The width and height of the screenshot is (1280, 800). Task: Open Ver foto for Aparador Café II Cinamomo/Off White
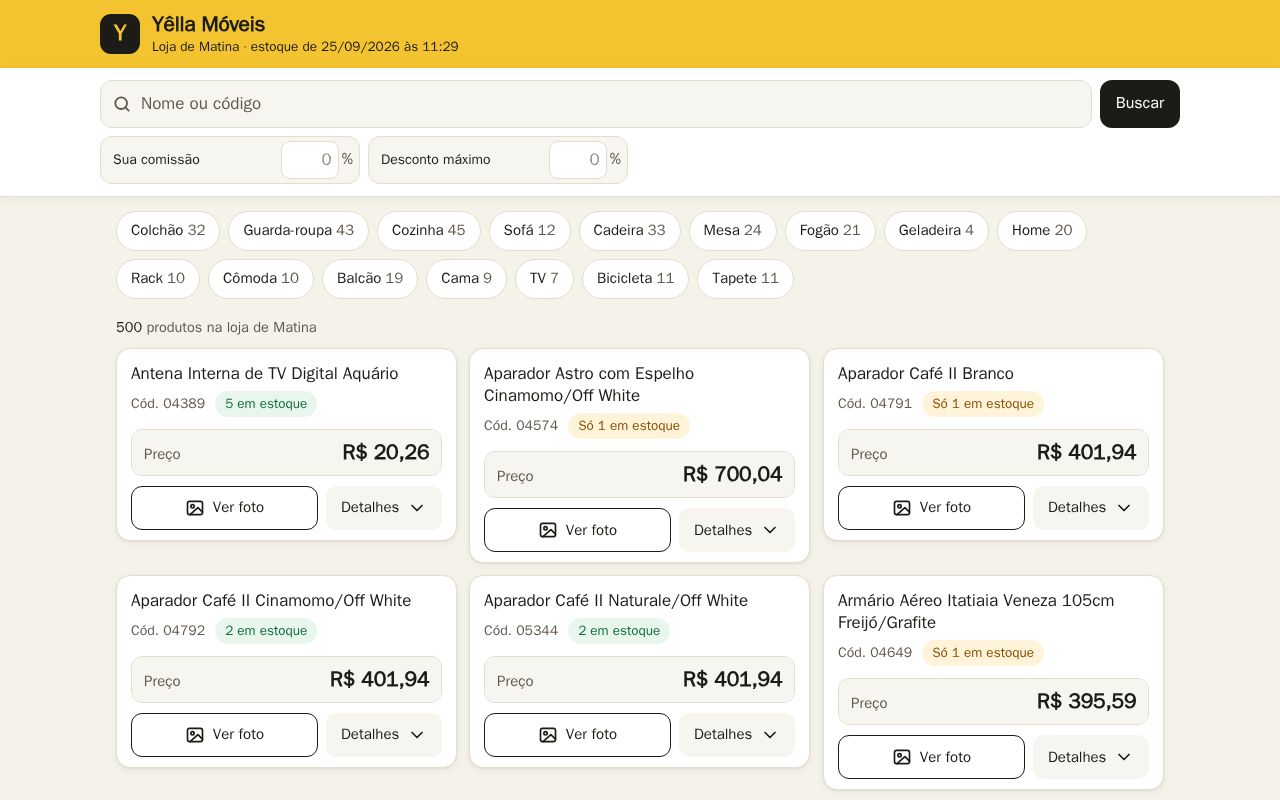click(224, 735)
